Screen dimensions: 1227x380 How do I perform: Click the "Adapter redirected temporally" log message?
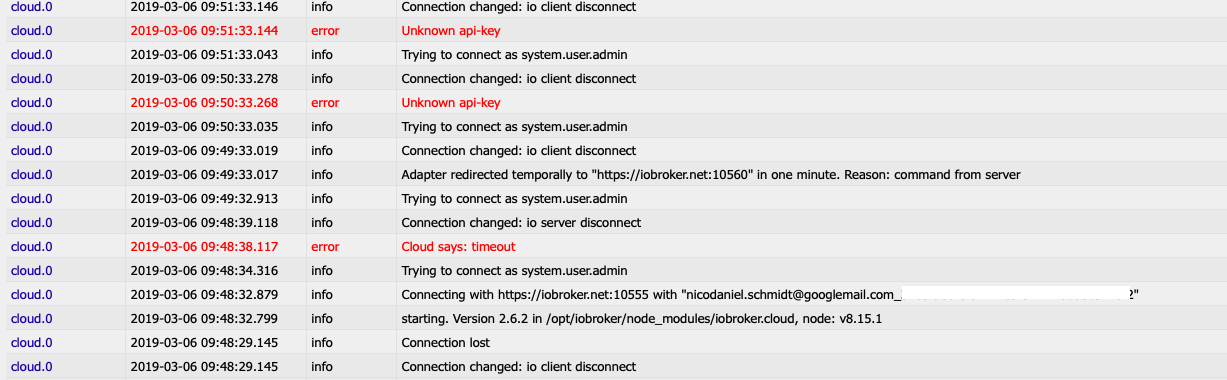[x=710, y=175]
